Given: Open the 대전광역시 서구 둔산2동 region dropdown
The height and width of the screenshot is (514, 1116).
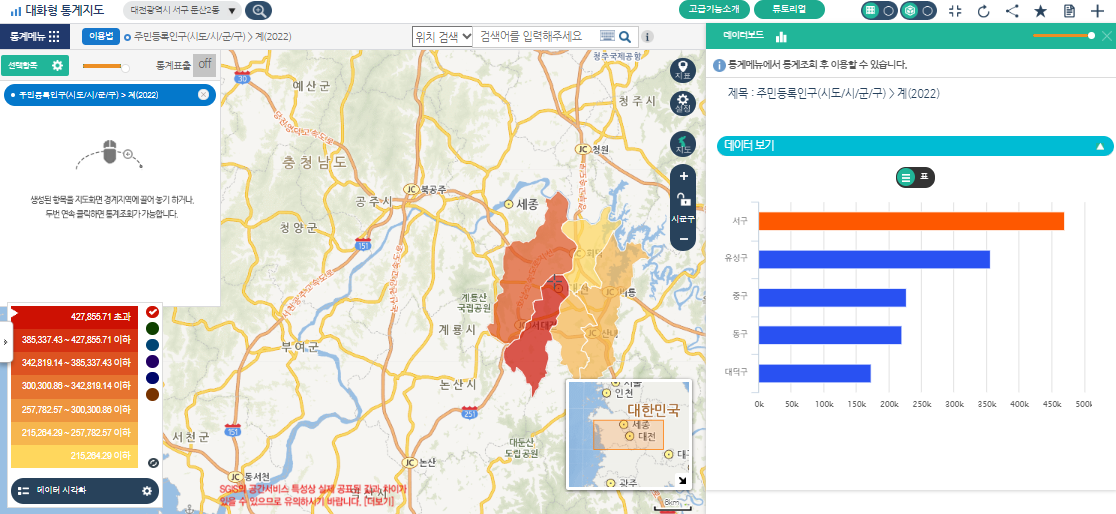Looking at the screenshot, I should point(184,11).
